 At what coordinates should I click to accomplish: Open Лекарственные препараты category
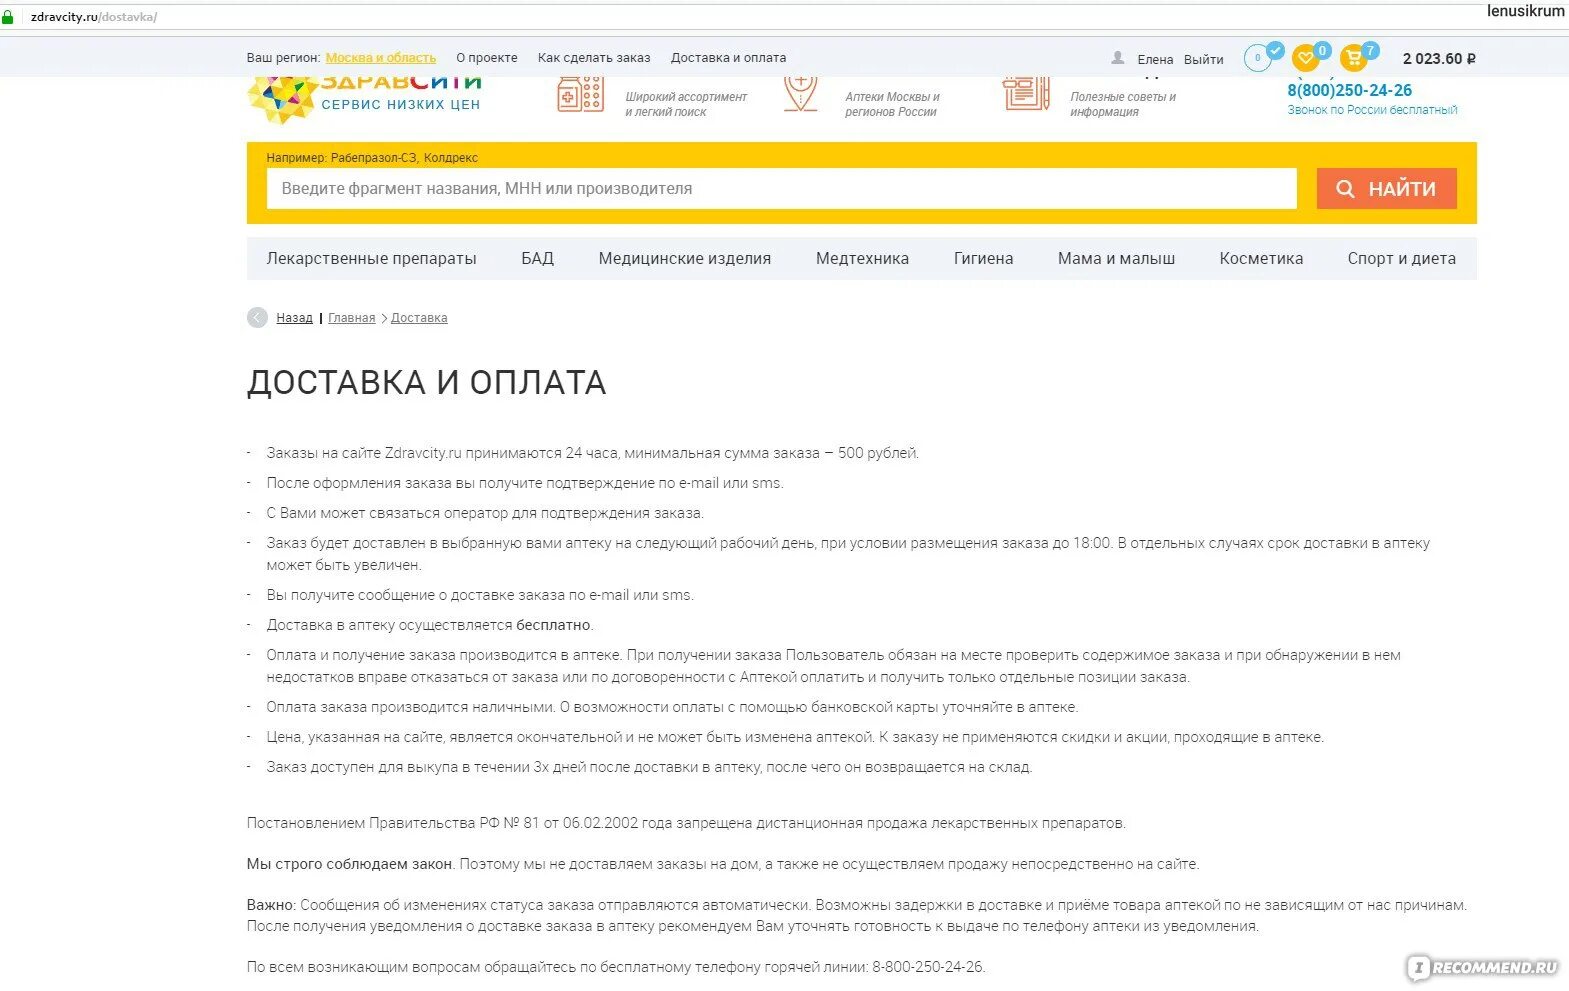[371, 258]
